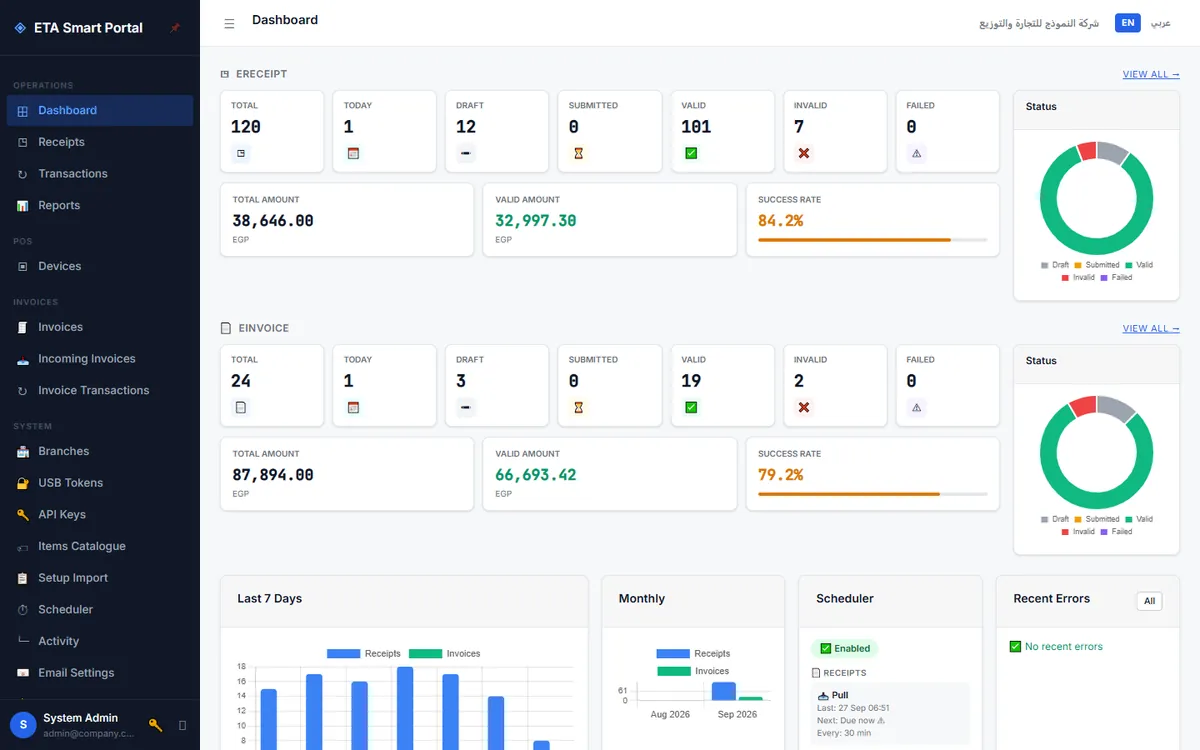This screenshot has height=750, width=1200.
Task: Open Scheduler via its sidebar clock icon
Action: 22,610
